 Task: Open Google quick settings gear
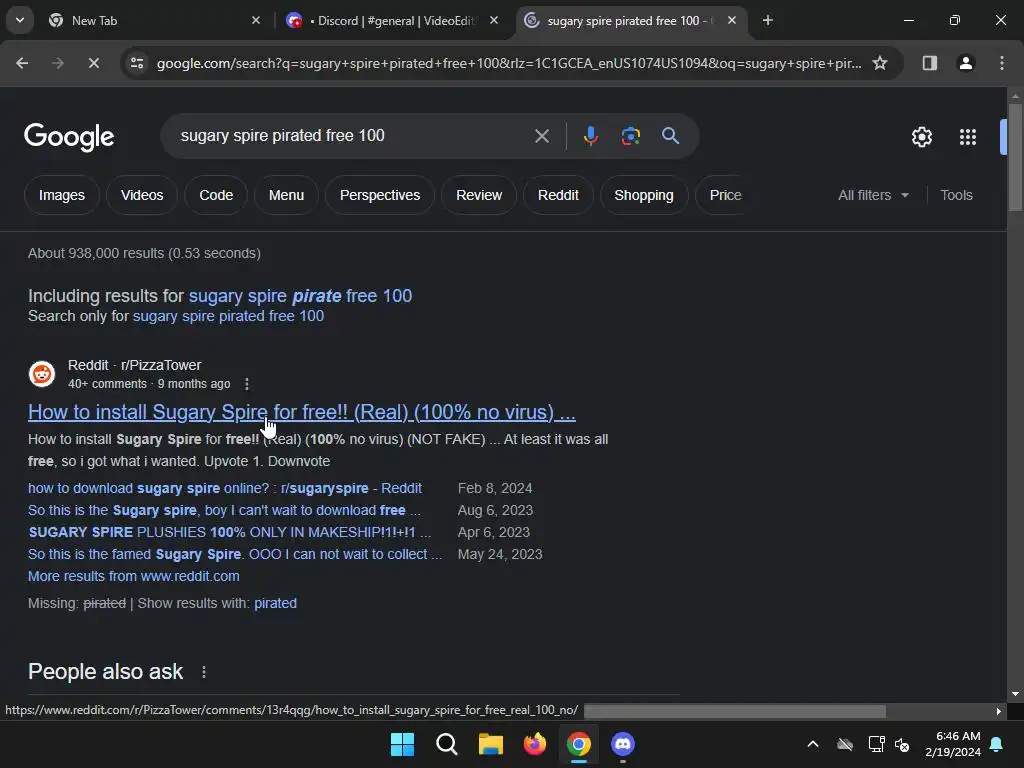click(921, 137)
